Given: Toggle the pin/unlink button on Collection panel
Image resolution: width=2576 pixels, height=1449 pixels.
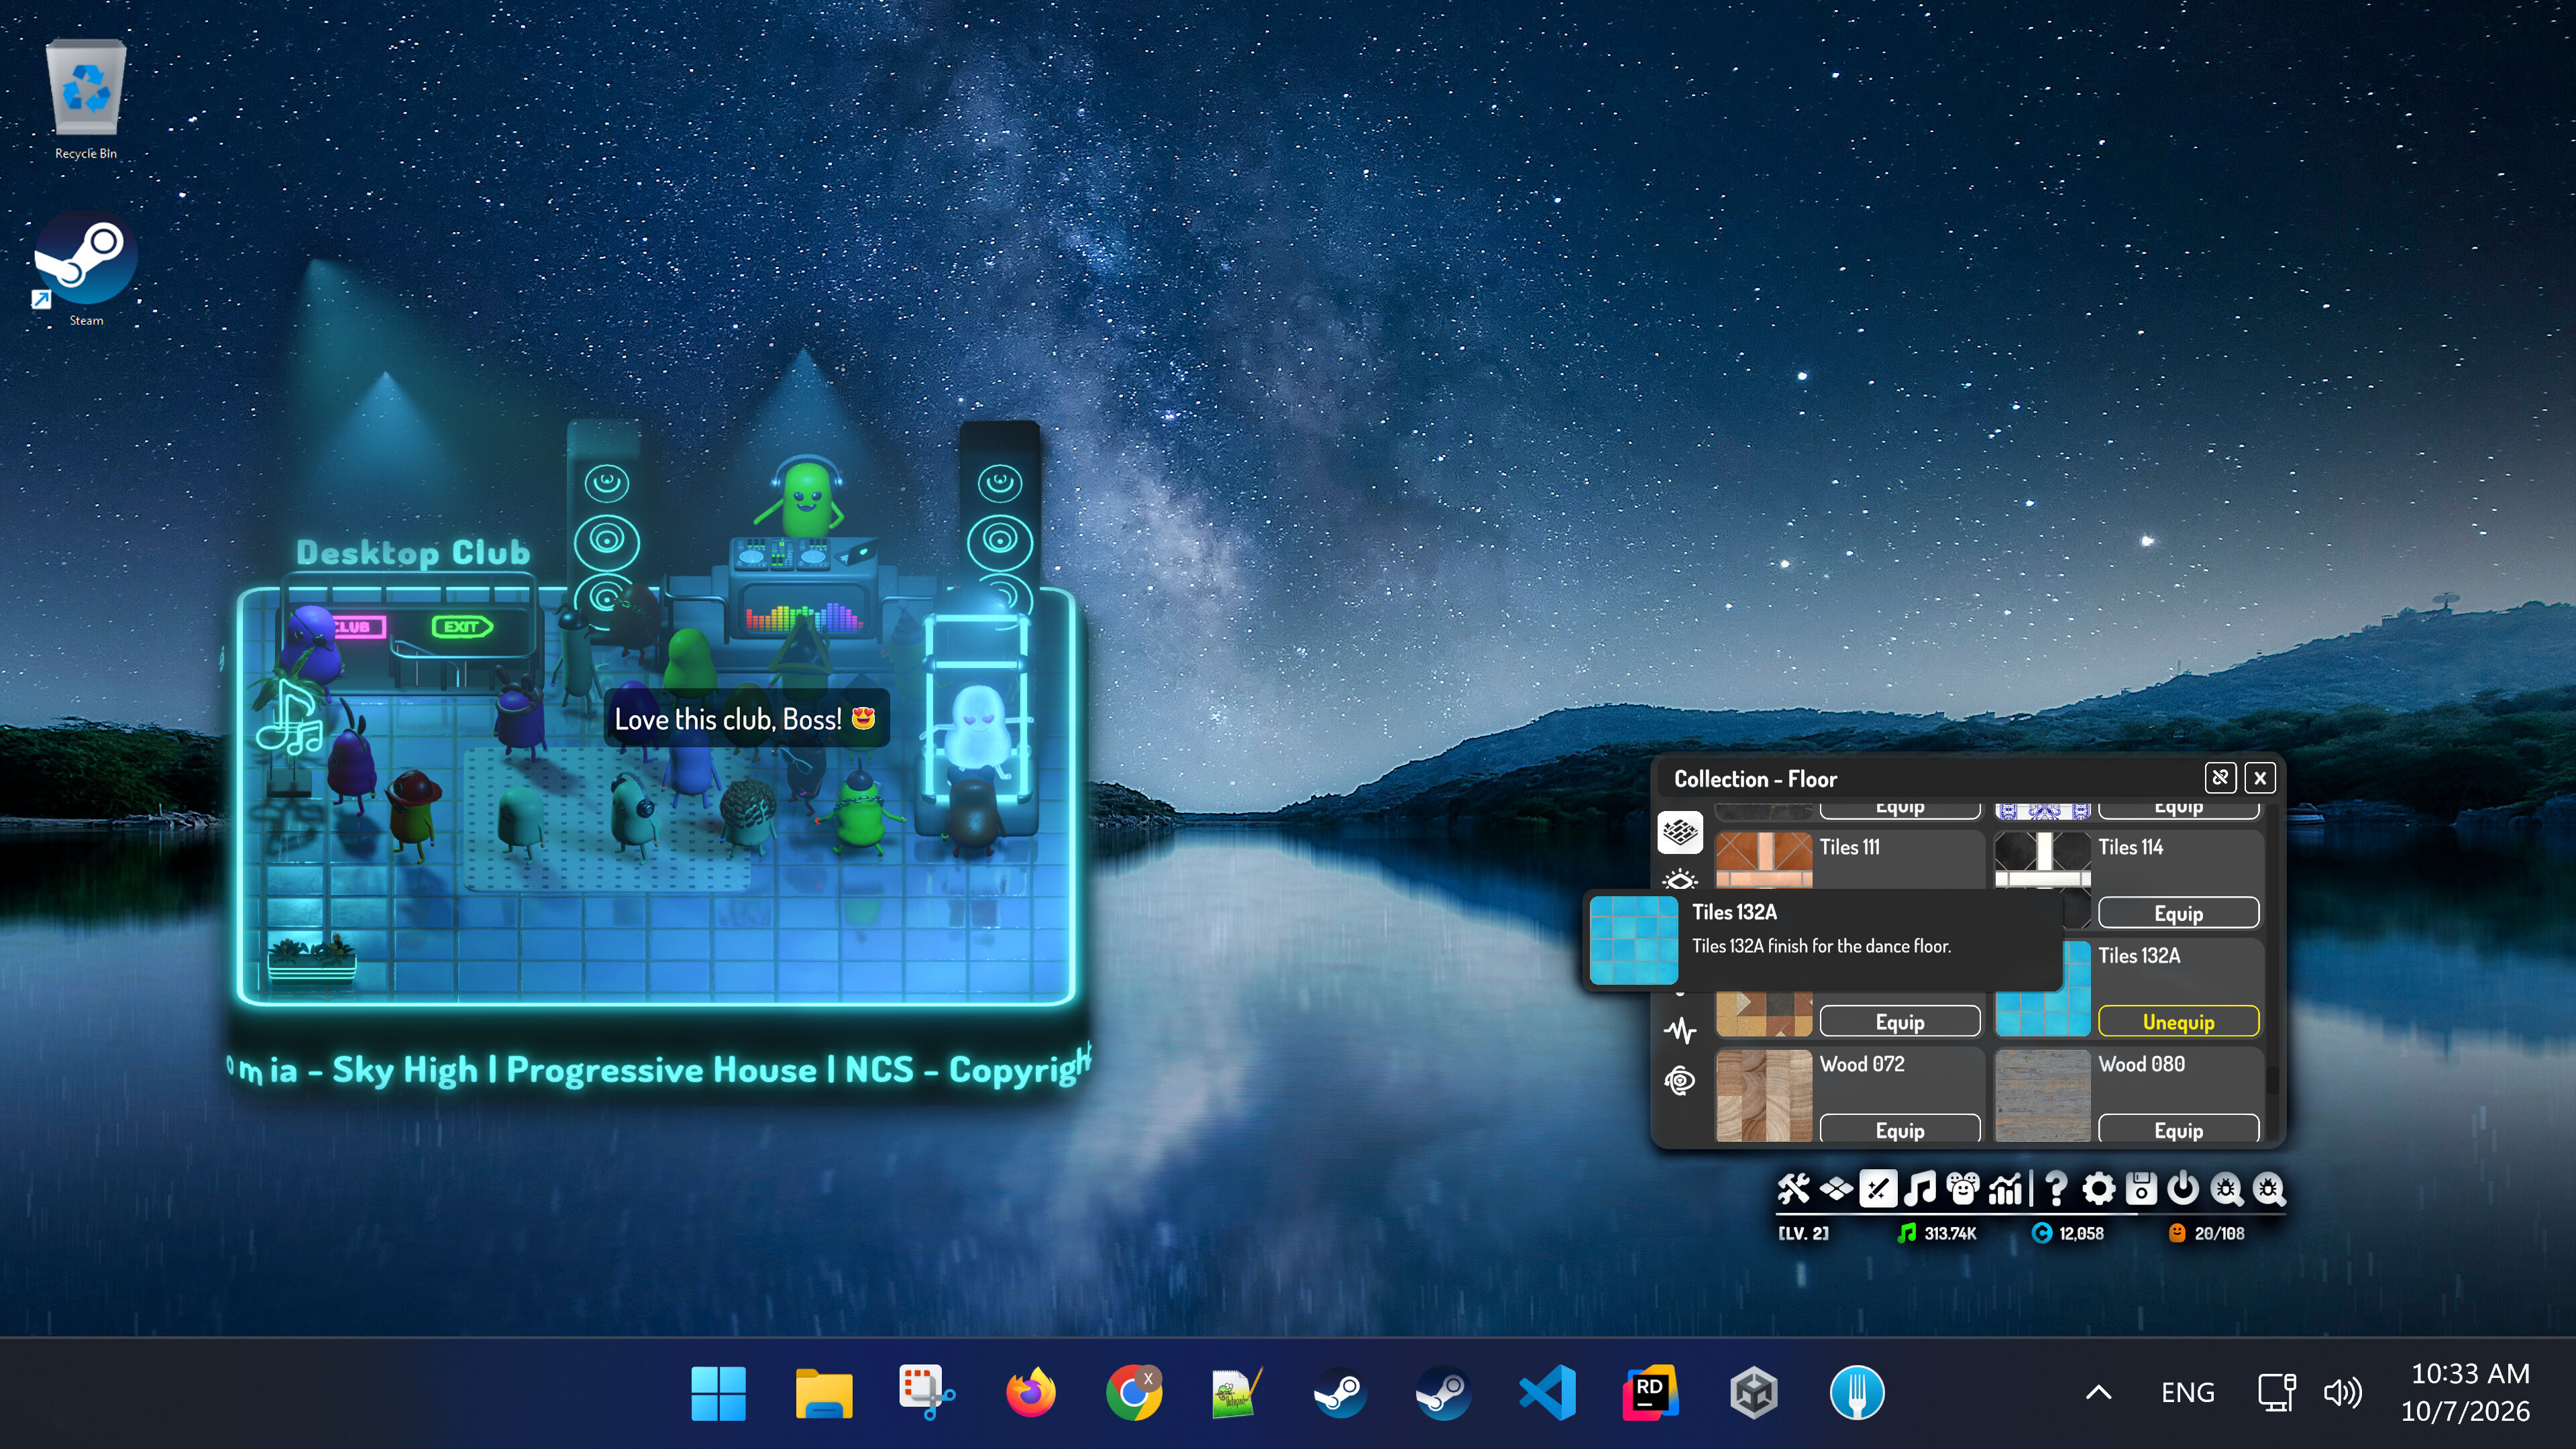Looking at the screenshot, I should point(2220,778).
